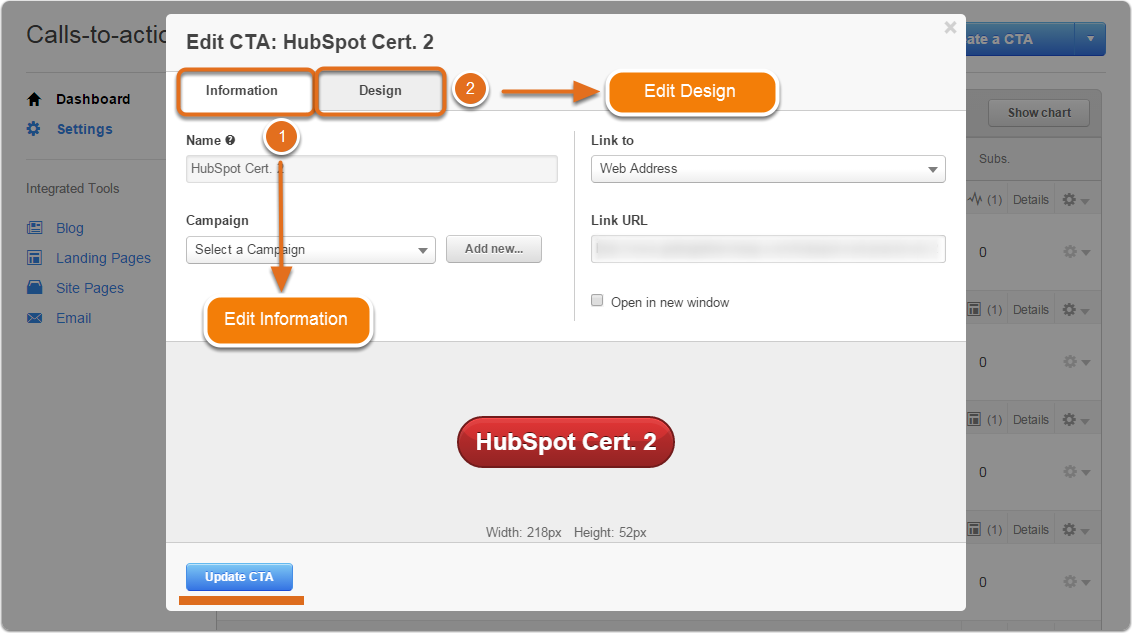Screen dimensions: 1132x633
Task: Click Details link next to pulse icon
Action: 1030,200
